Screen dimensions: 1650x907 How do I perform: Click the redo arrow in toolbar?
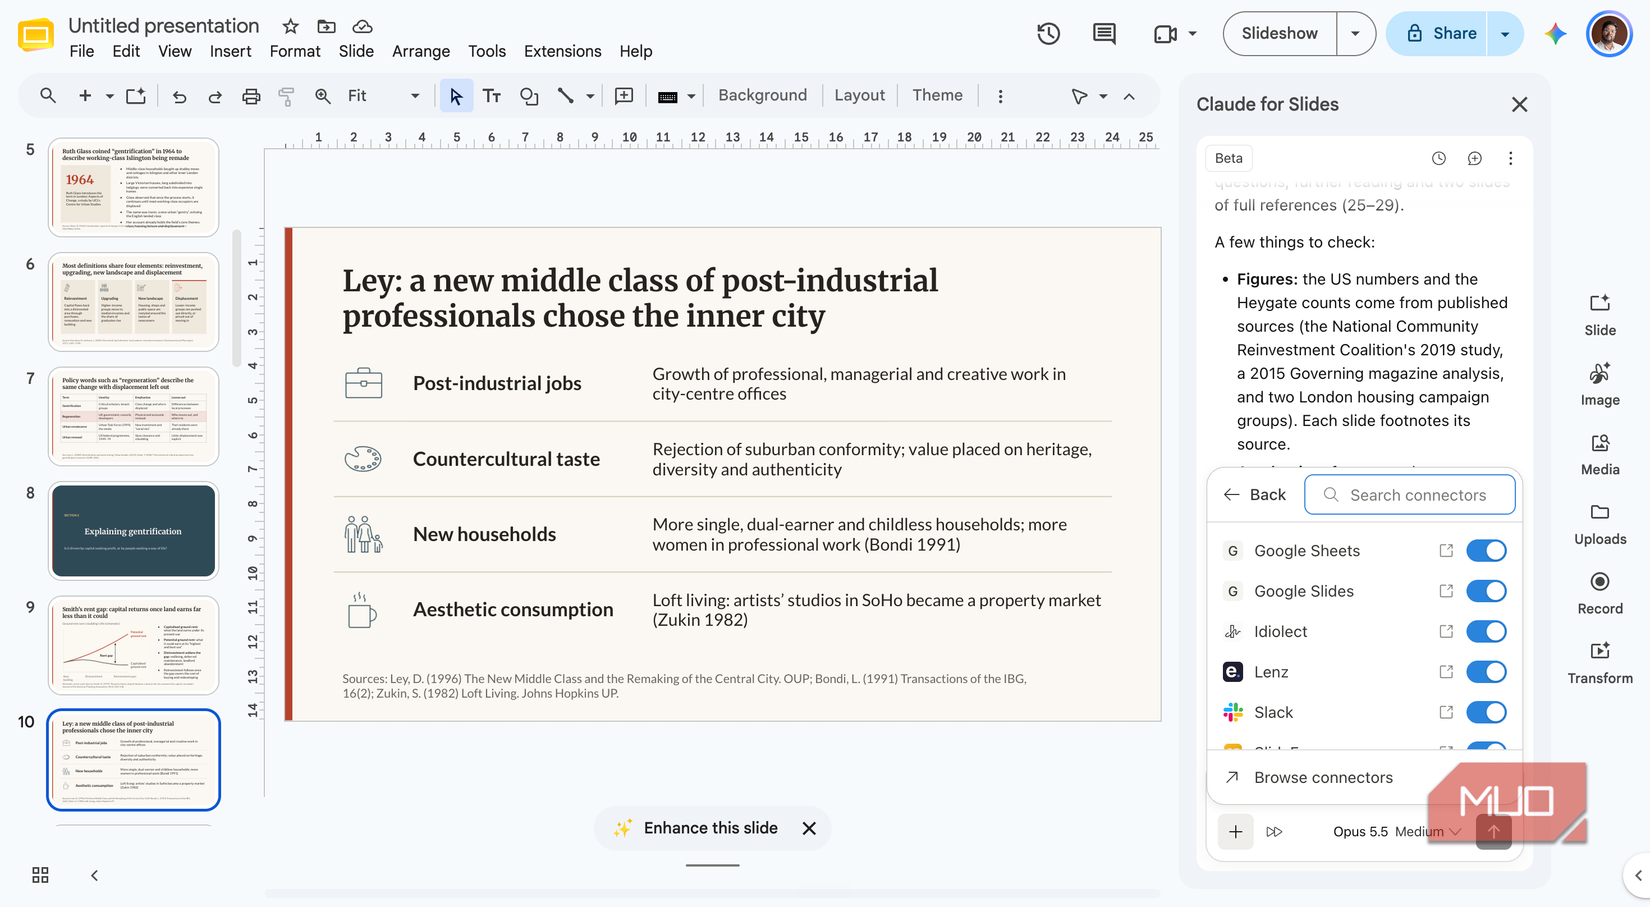click(215, 96)
